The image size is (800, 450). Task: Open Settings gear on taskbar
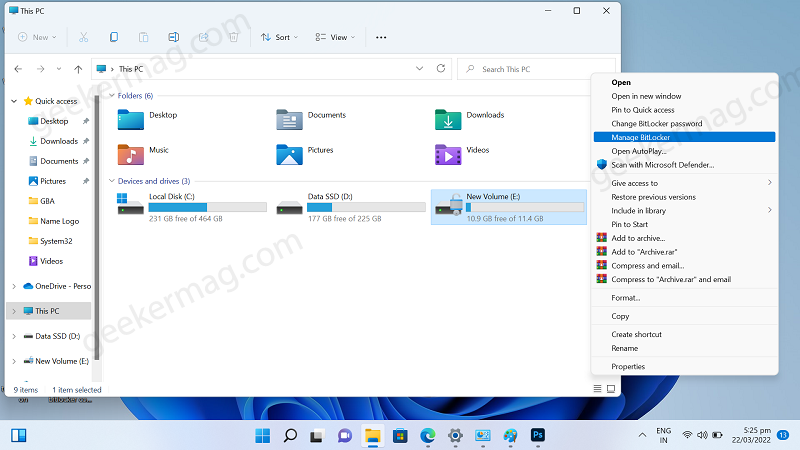tap(455, 436)
